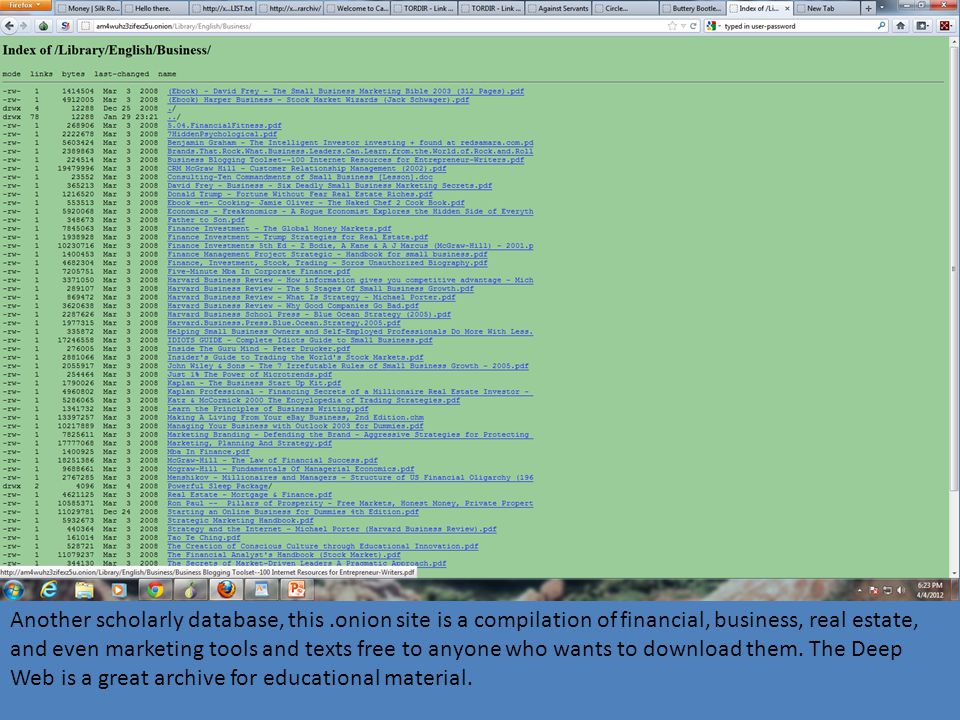The width and height of the screenshot is (960, 720).
Task: Click the volume speaker tray icon
Action: 900,590
